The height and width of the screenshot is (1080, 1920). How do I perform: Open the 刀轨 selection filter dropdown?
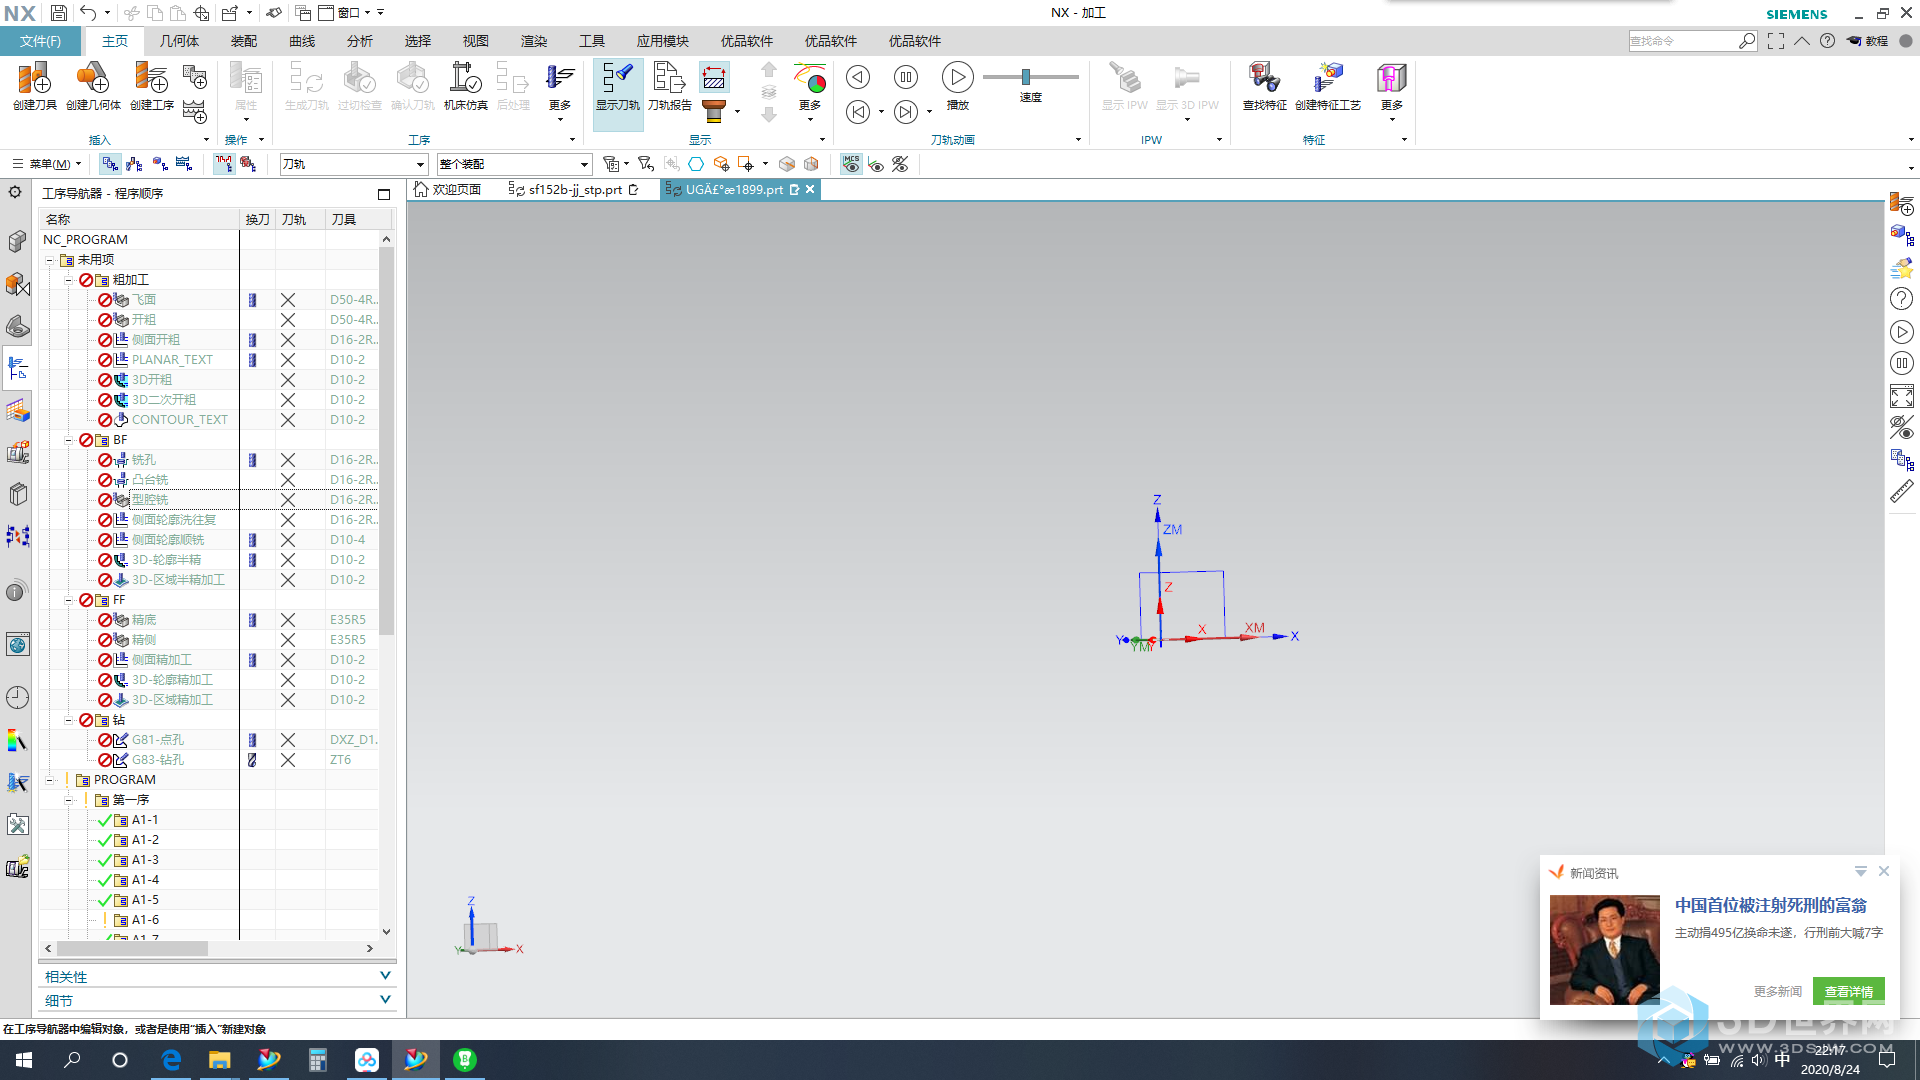[353, 164]
